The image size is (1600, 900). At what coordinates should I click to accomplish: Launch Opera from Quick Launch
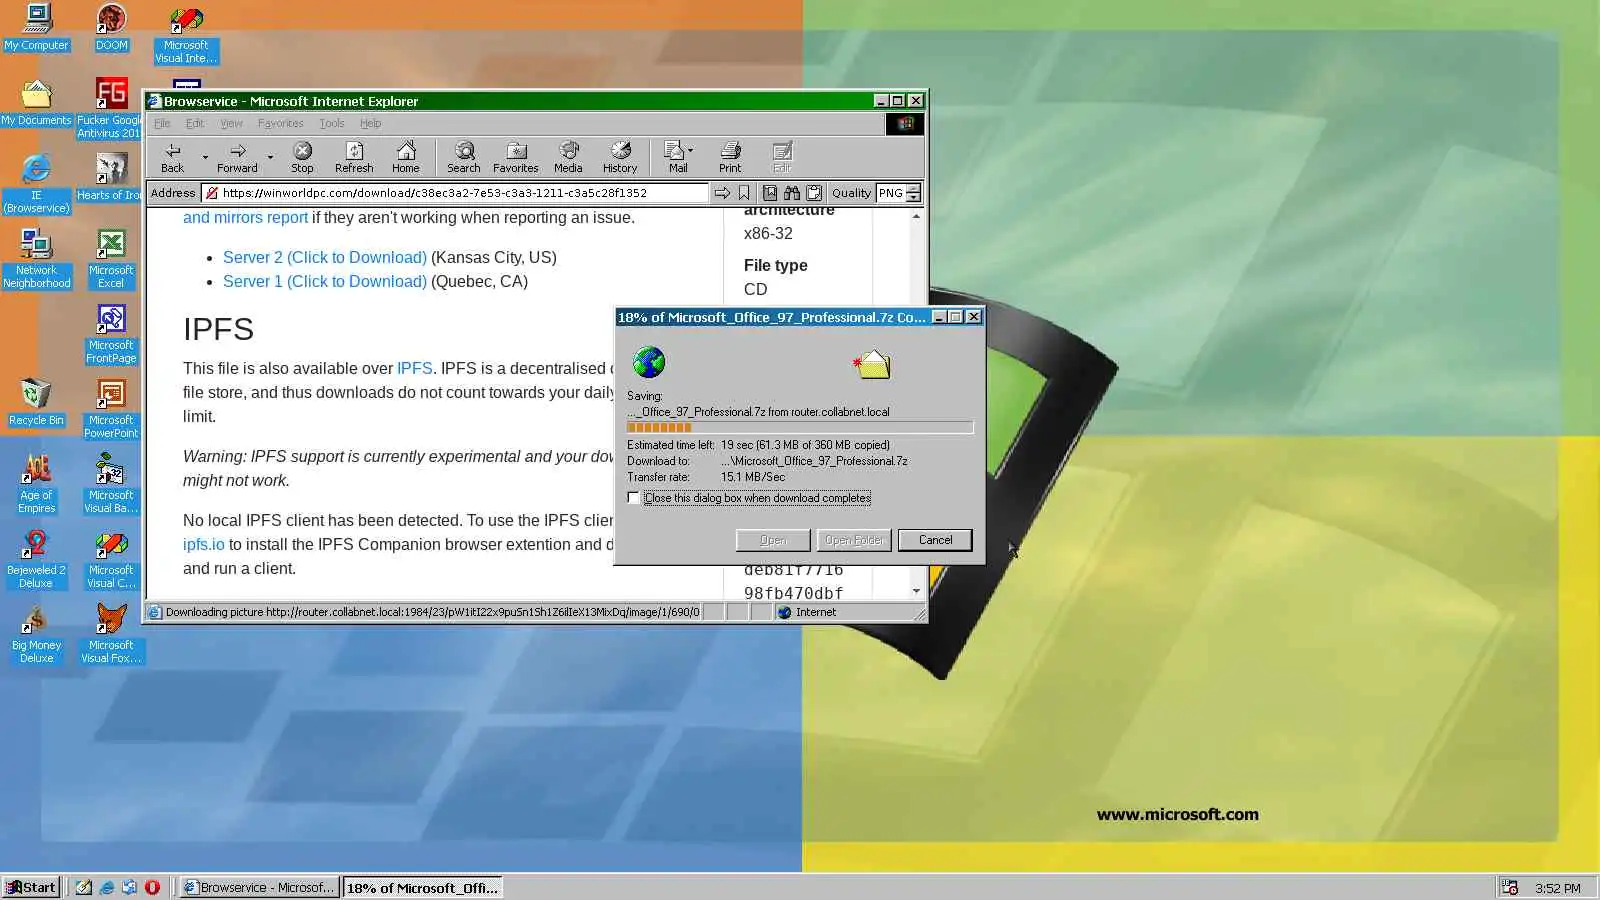point(152,887)
